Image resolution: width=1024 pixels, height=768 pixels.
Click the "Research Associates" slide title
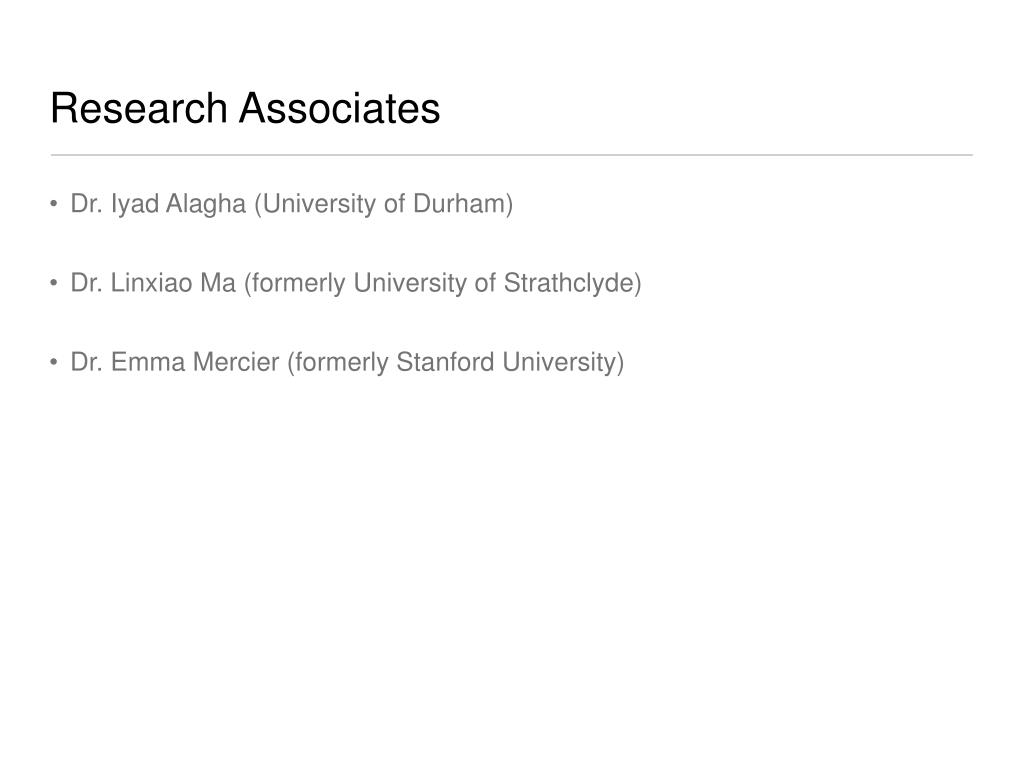[x=245, y=108]
